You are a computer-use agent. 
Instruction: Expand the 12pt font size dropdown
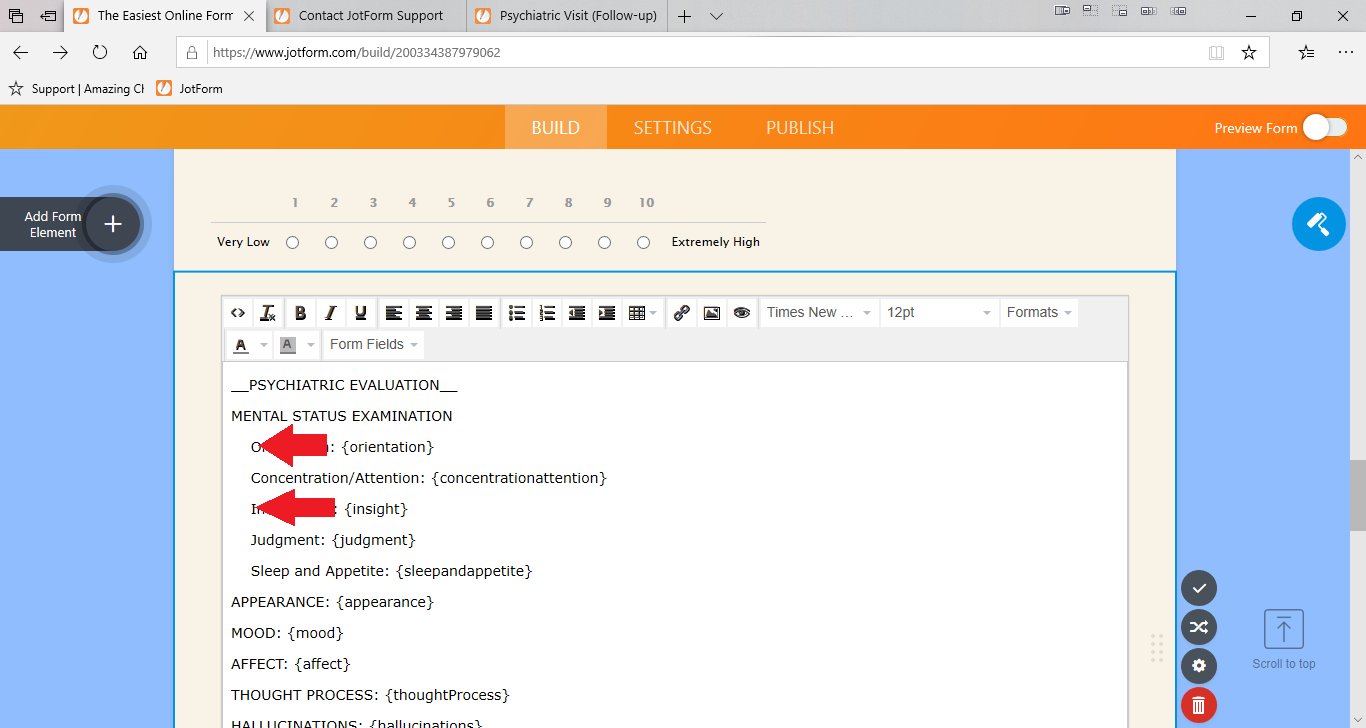point(939,313)
